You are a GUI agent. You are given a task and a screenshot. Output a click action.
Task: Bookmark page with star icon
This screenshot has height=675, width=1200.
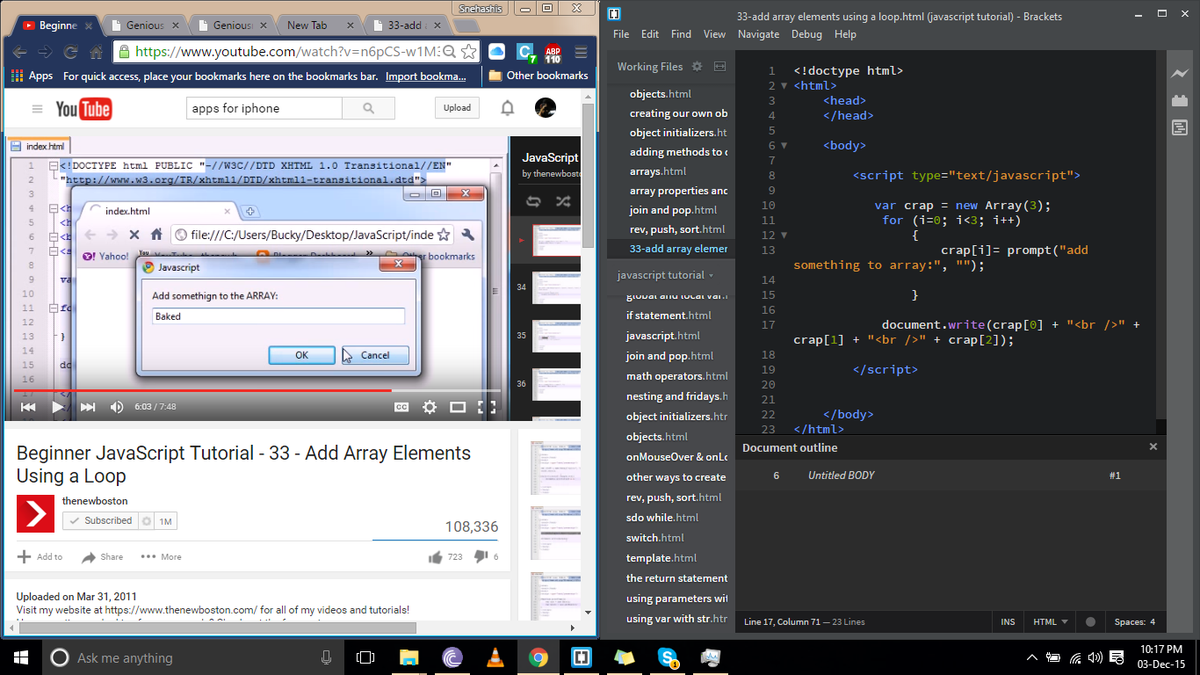(x=467, y=51)
